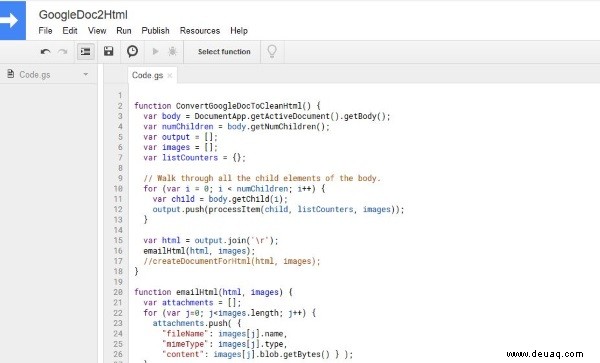Run the script with the play icon
The height and width of the screenshot is (363, 600).
point(155,51)
